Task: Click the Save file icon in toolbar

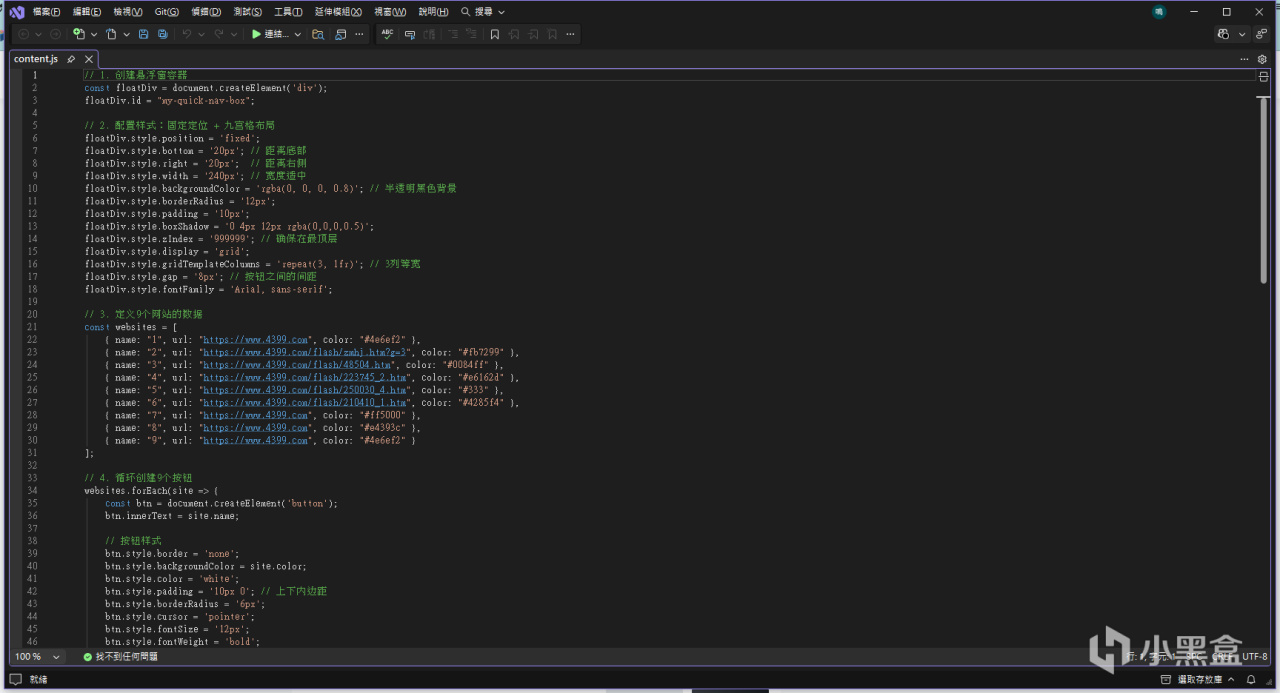Action: pyautogui.click(x=144, y=34)
